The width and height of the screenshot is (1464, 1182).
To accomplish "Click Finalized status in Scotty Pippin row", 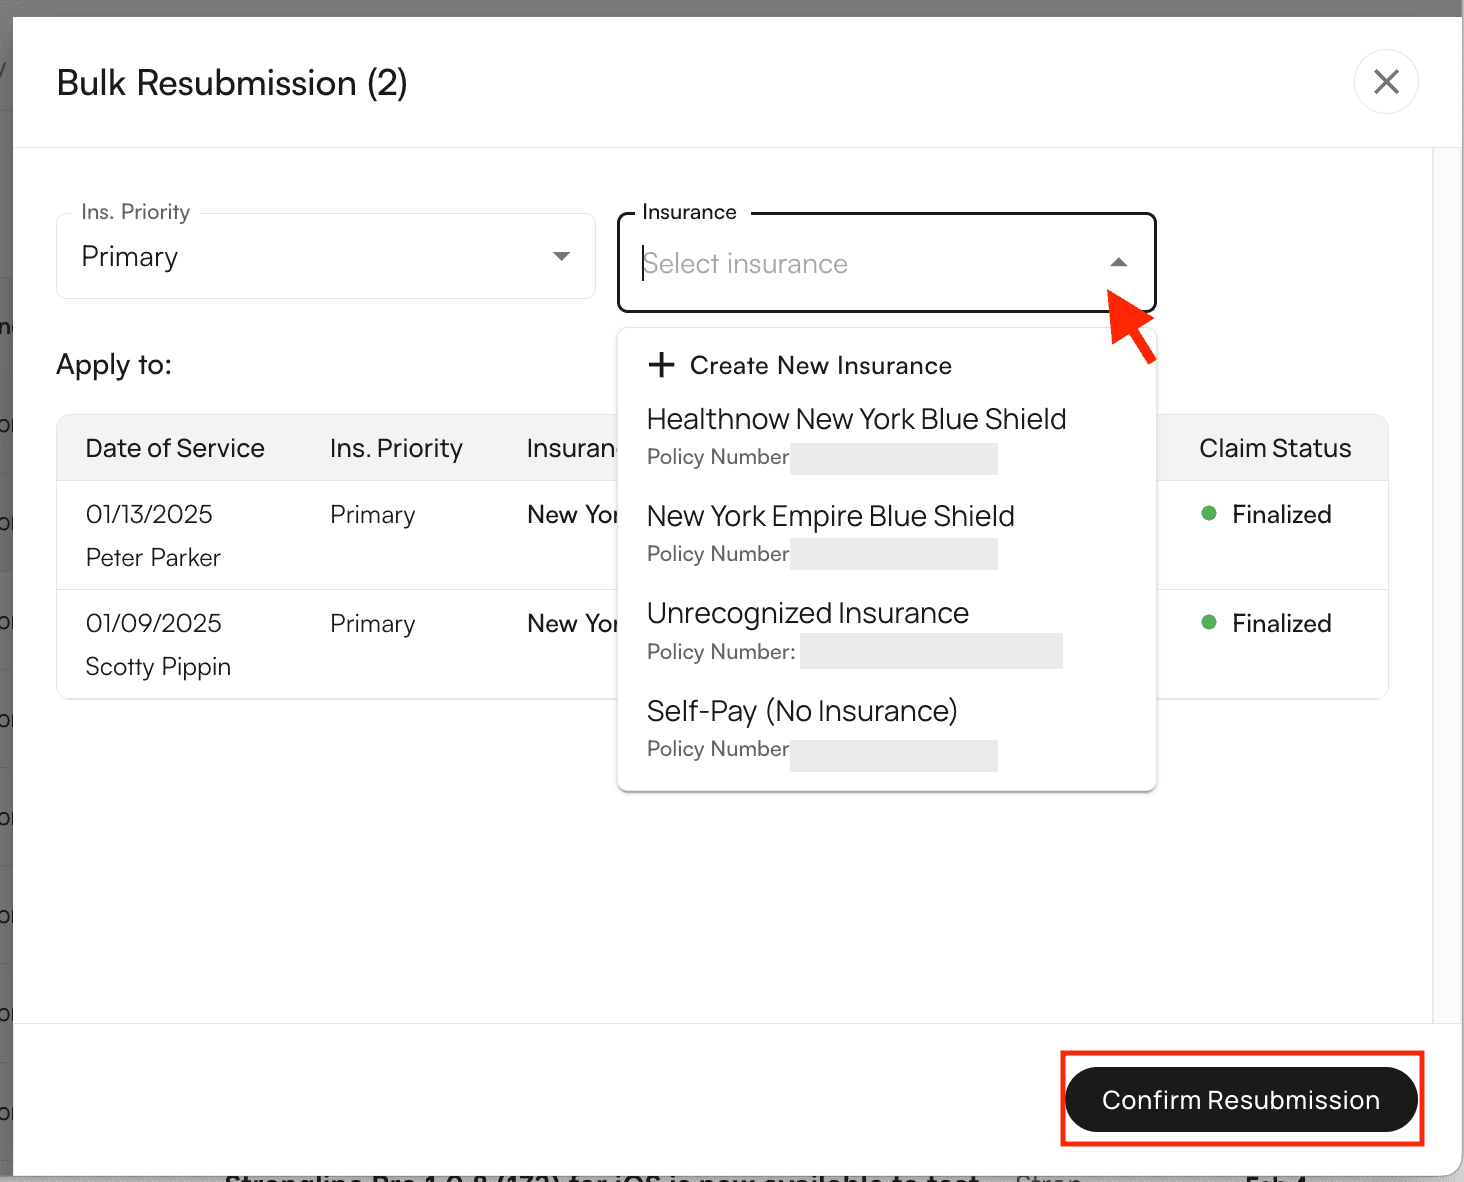I will click(1281, 623).
